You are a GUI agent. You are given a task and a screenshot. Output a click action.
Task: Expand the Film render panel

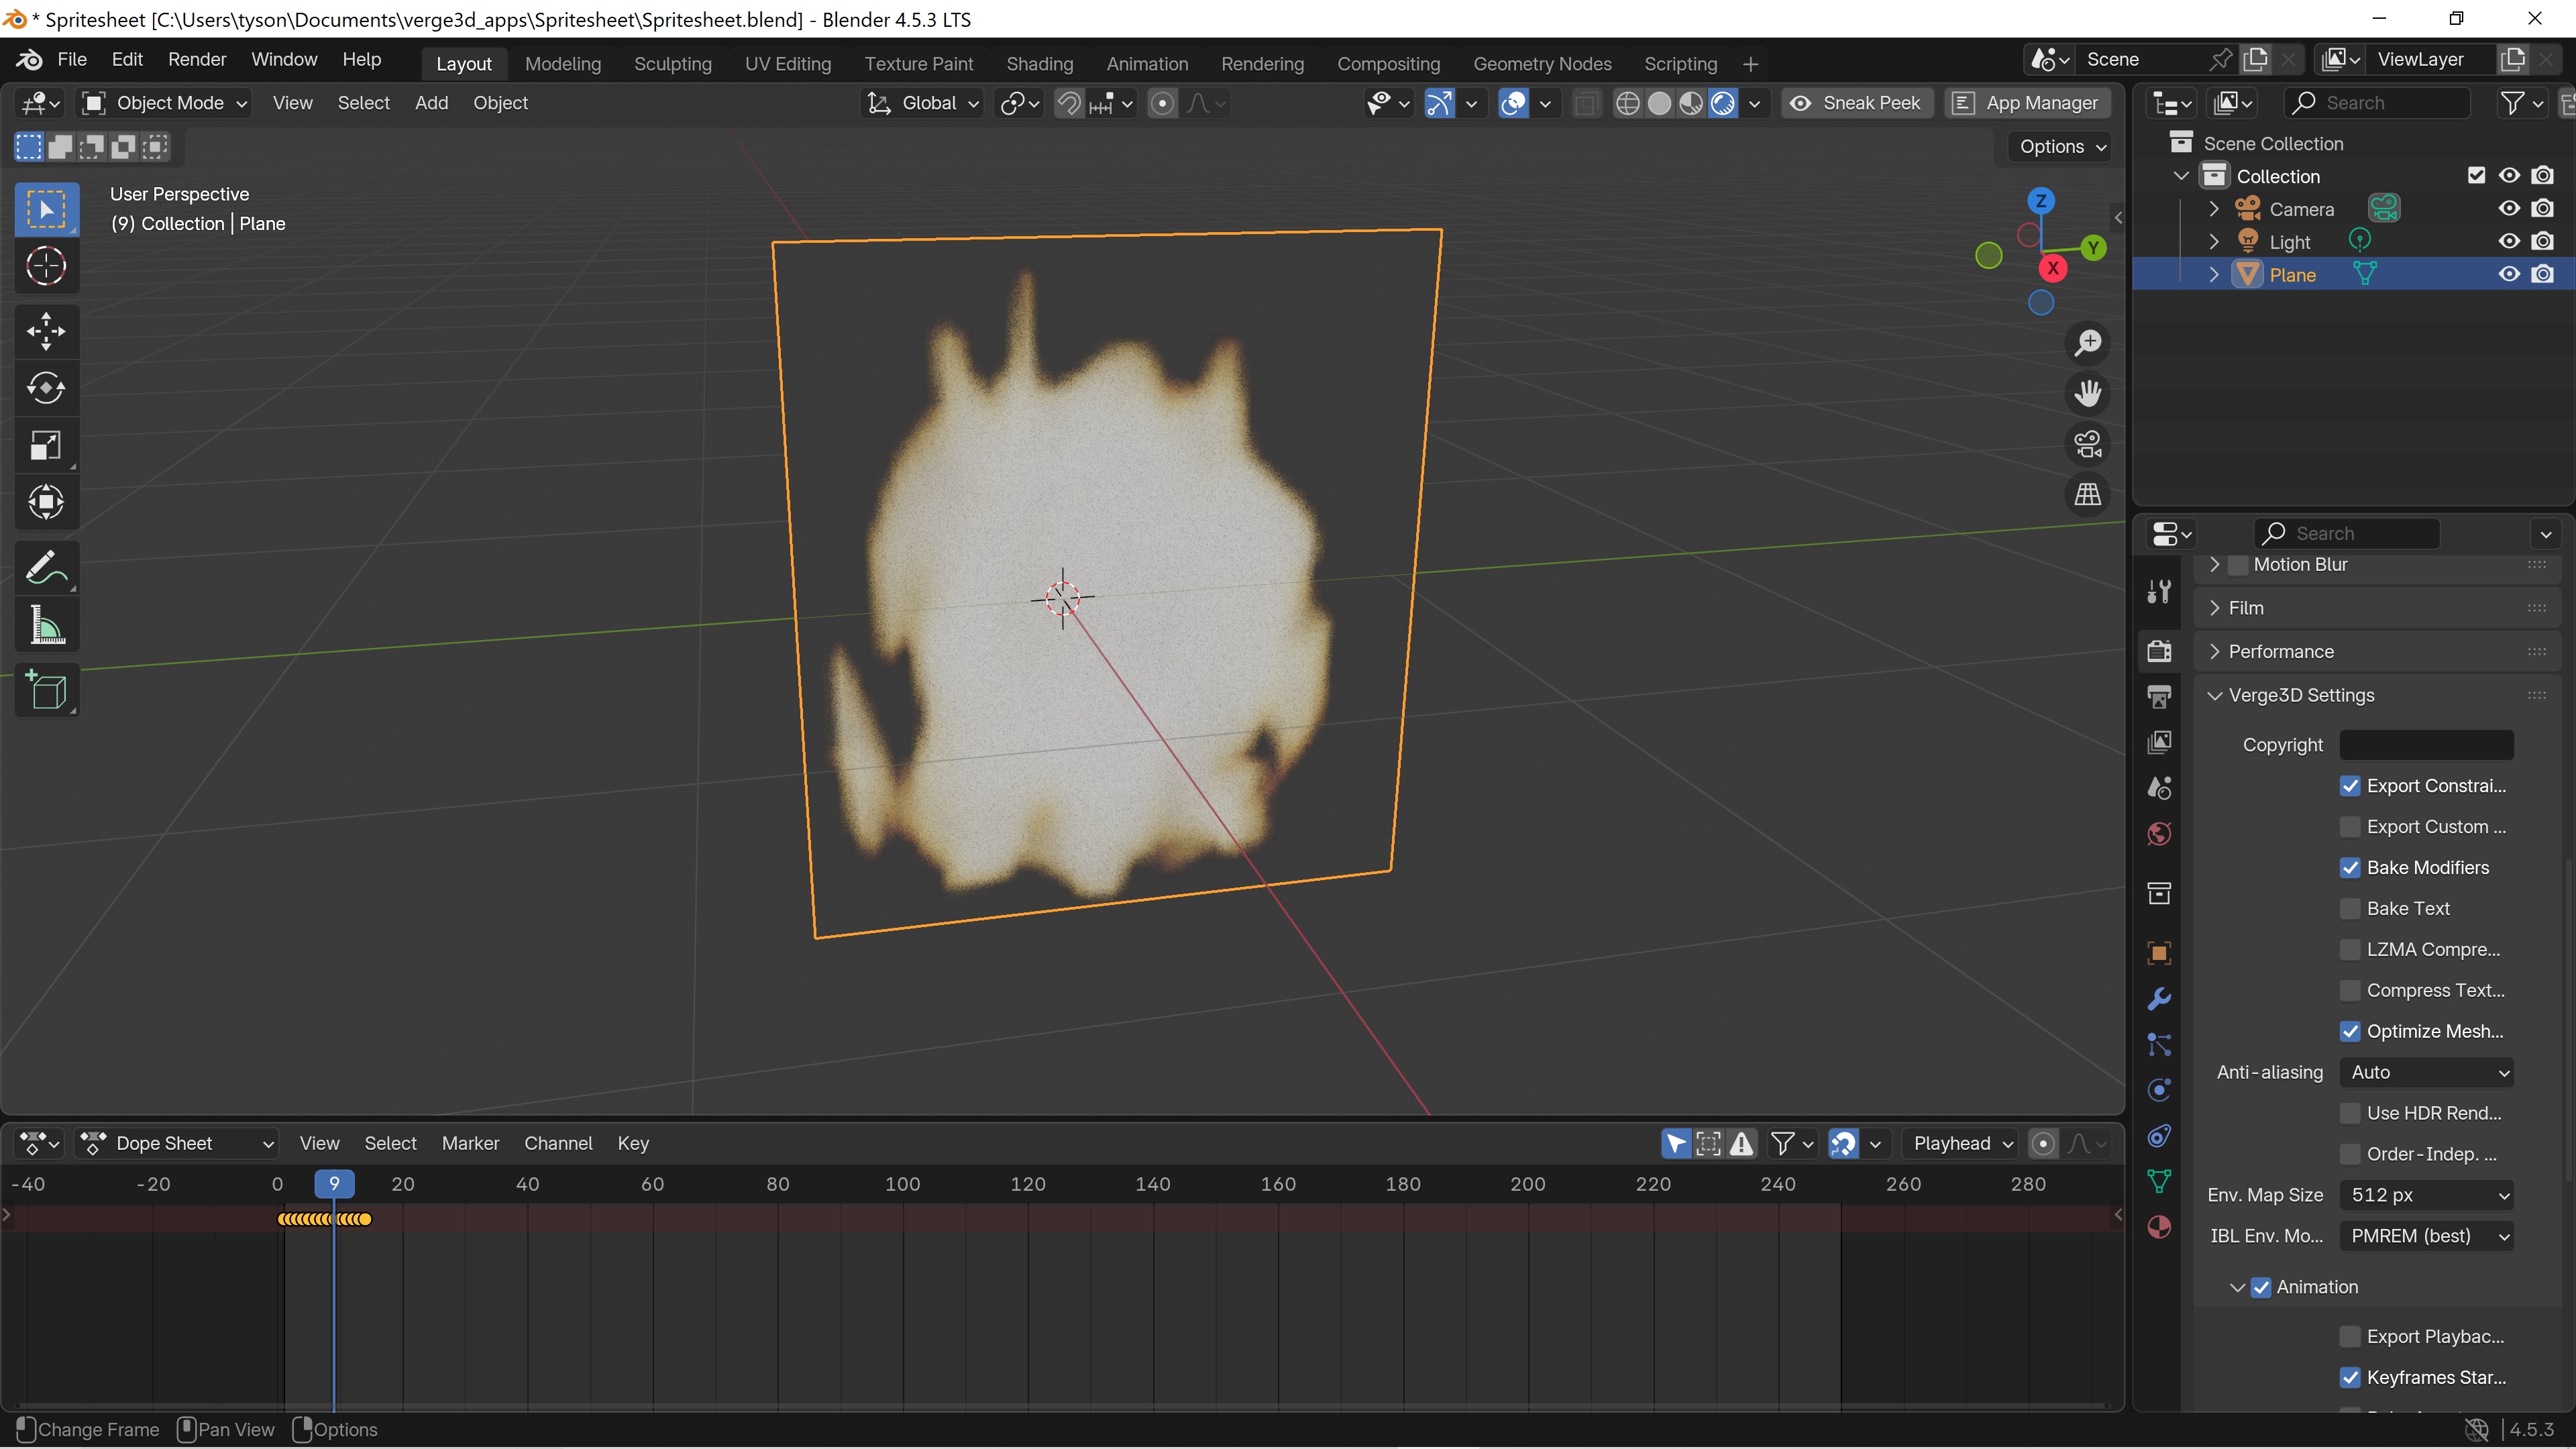point(2245,608)
